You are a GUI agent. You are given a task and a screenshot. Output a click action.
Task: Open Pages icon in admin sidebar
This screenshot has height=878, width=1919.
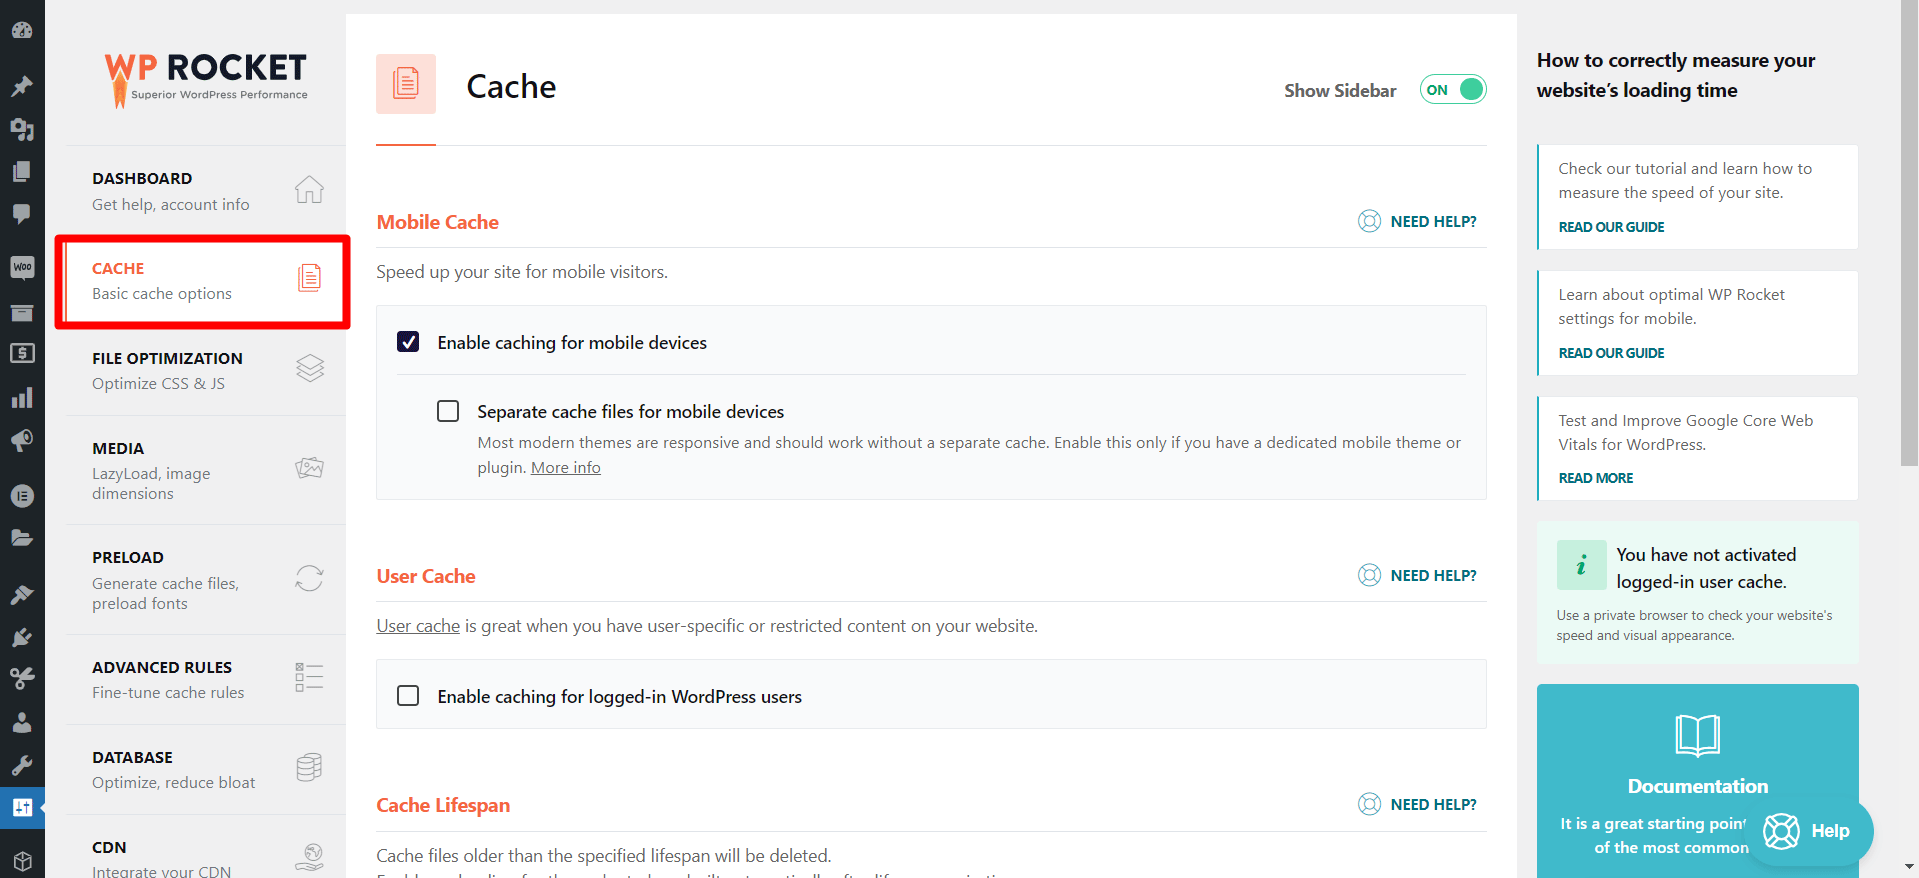point(22,171)
